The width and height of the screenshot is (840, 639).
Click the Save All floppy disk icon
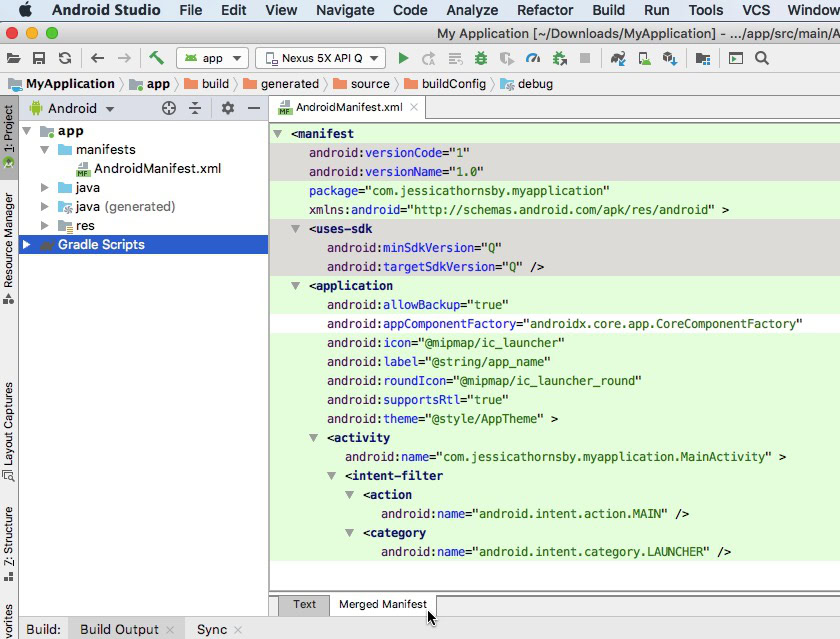[x=39, y=58]
